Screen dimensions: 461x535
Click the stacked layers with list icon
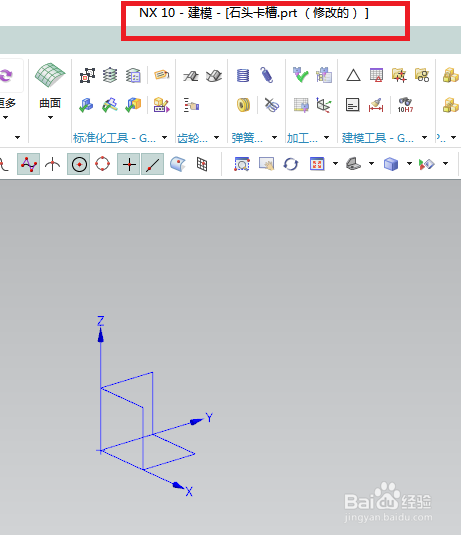pyautogui.click(x=133, y=75)
